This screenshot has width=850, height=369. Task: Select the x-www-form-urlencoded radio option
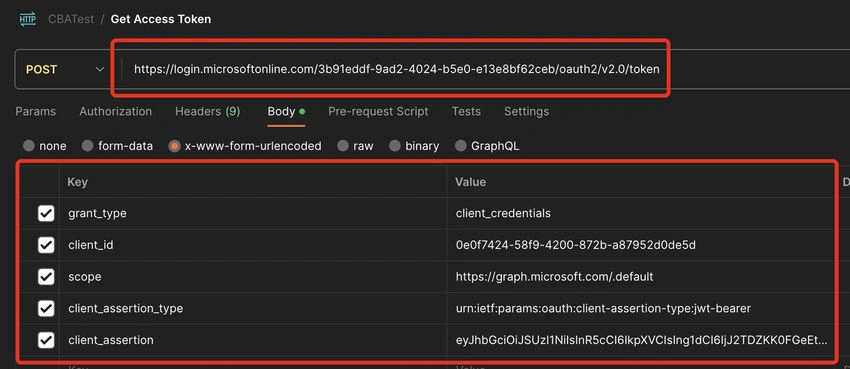174,146
